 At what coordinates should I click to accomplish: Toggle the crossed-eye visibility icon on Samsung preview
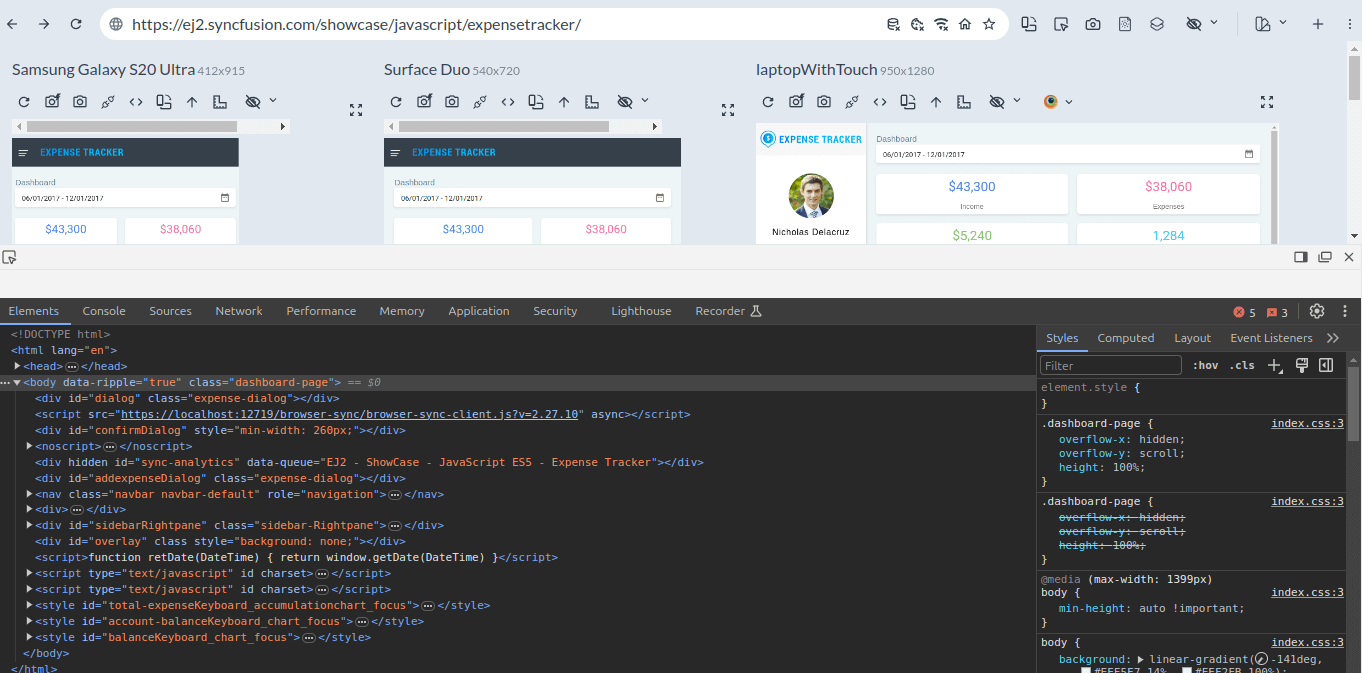coord(252,102)
